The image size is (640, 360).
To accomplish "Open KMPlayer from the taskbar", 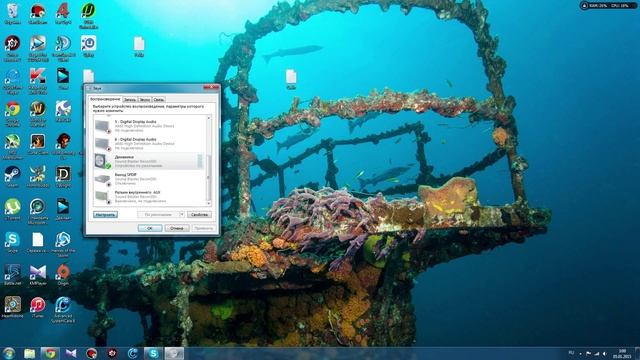I will [71, 353].
